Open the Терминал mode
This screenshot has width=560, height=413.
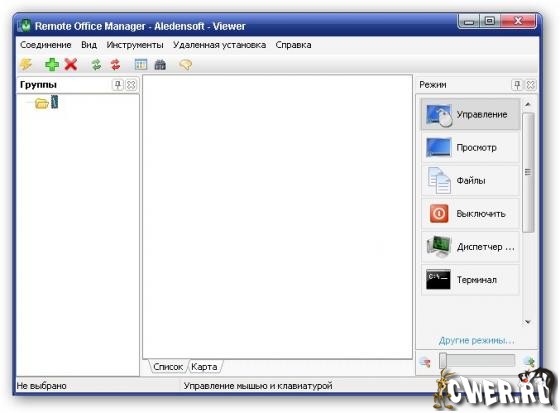coord(470,280)
